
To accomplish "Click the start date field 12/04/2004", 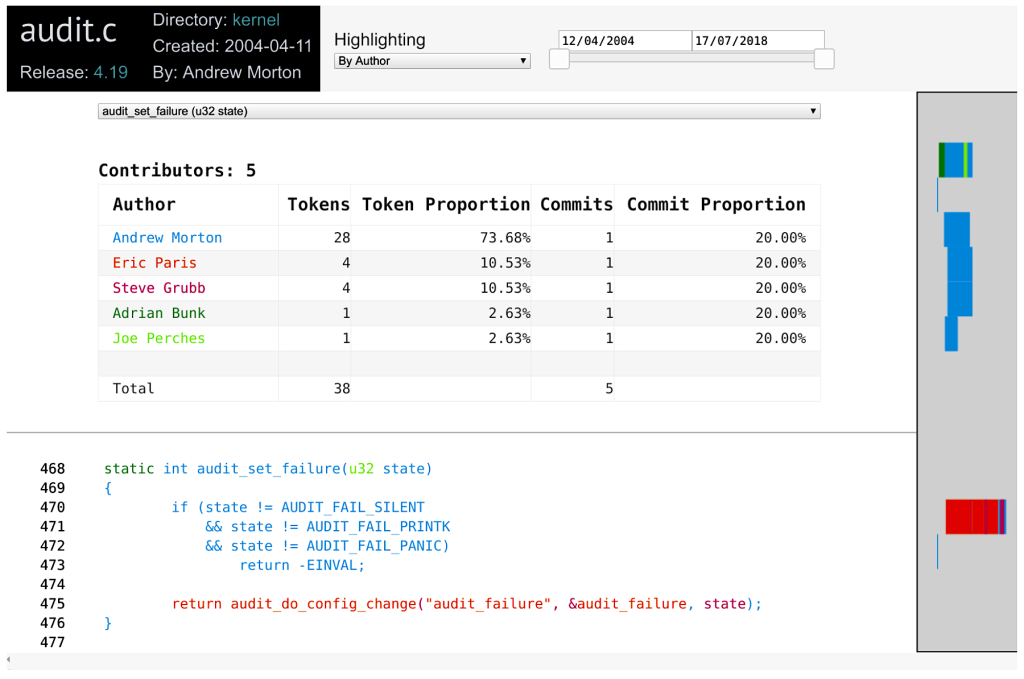I will 624,41.
